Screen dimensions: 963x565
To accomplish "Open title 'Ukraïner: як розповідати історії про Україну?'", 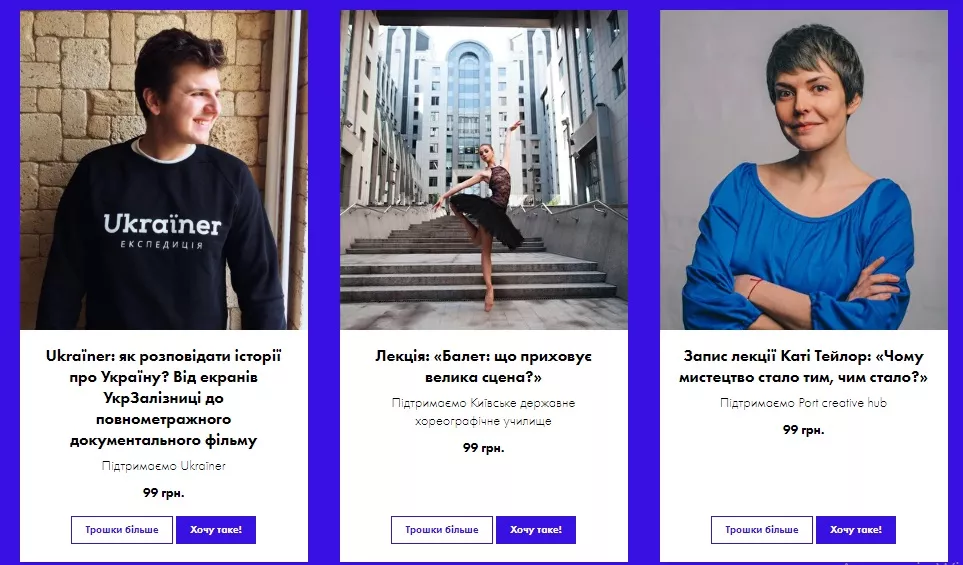I will (163, 398).
